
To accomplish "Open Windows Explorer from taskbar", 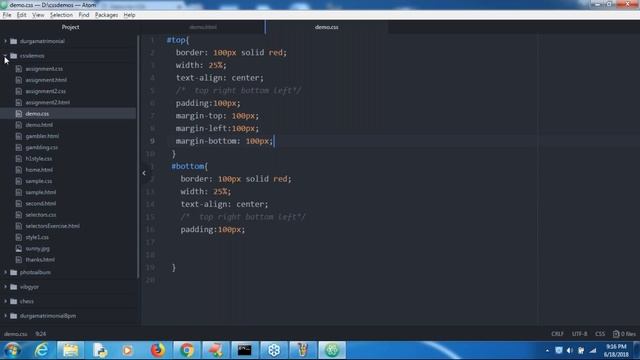I will point(71,350).
